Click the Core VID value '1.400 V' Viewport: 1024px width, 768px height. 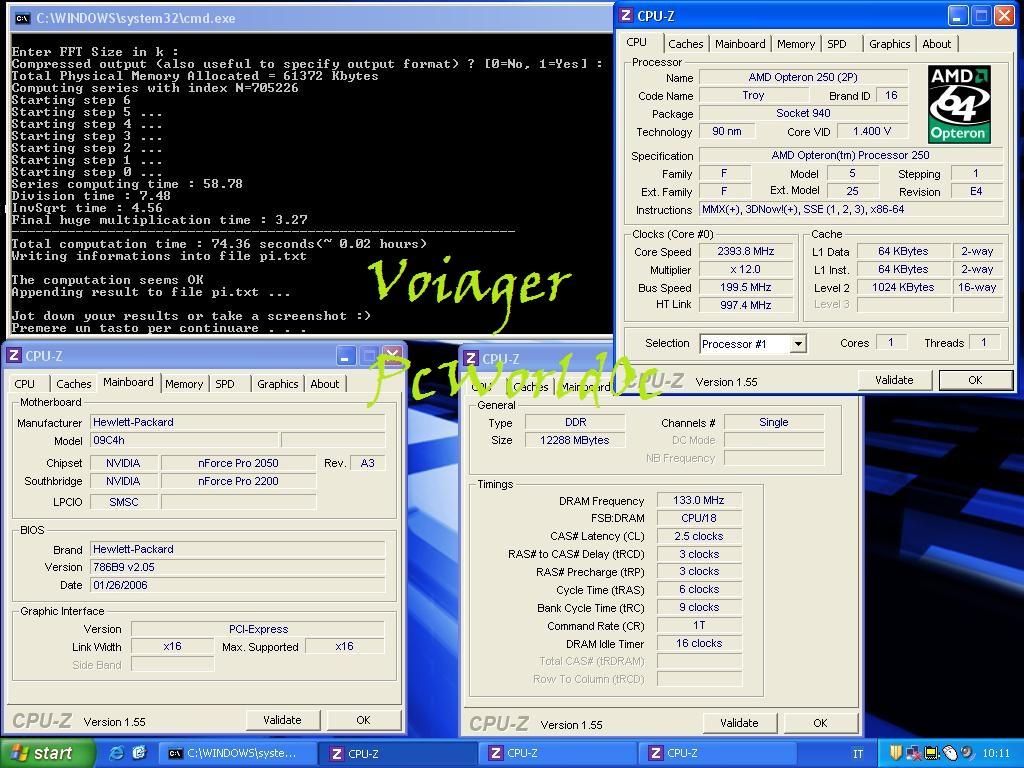click(x=871, y=131)
